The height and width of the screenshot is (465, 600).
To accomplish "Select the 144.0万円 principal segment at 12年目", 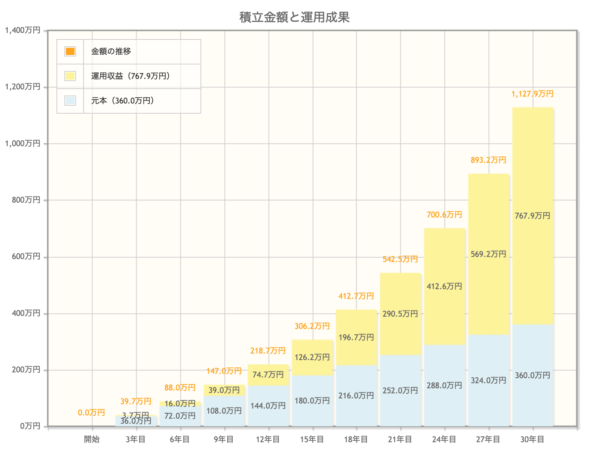I will 269,406.
